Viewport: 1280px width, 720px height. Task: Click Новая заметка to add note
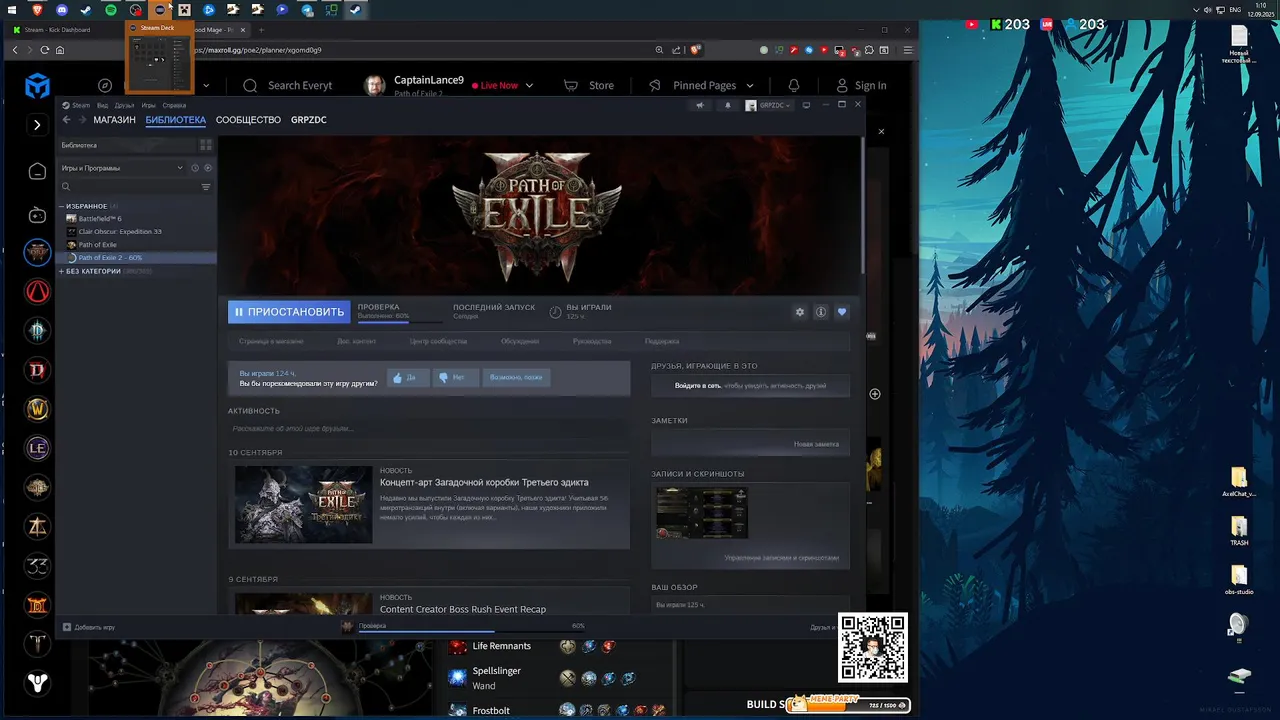pos(816,444)
